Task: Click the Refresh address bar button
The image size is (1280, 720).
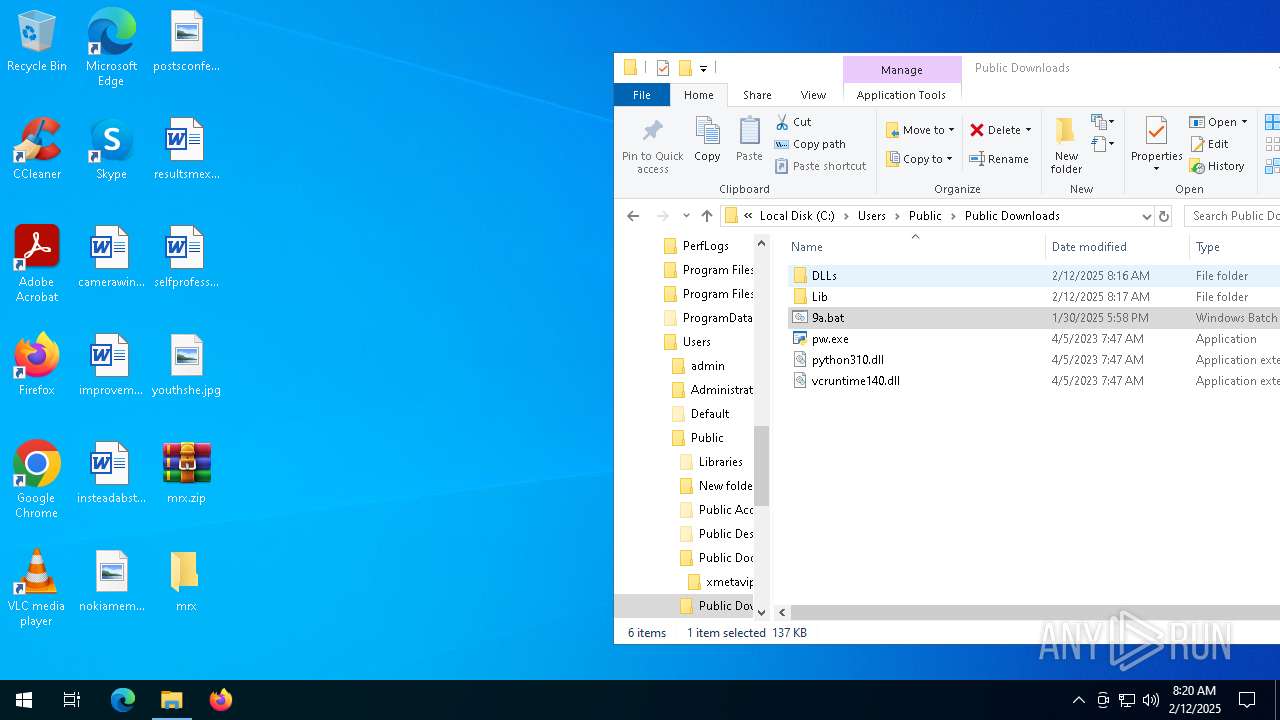Action: (x=1163, y=216)
